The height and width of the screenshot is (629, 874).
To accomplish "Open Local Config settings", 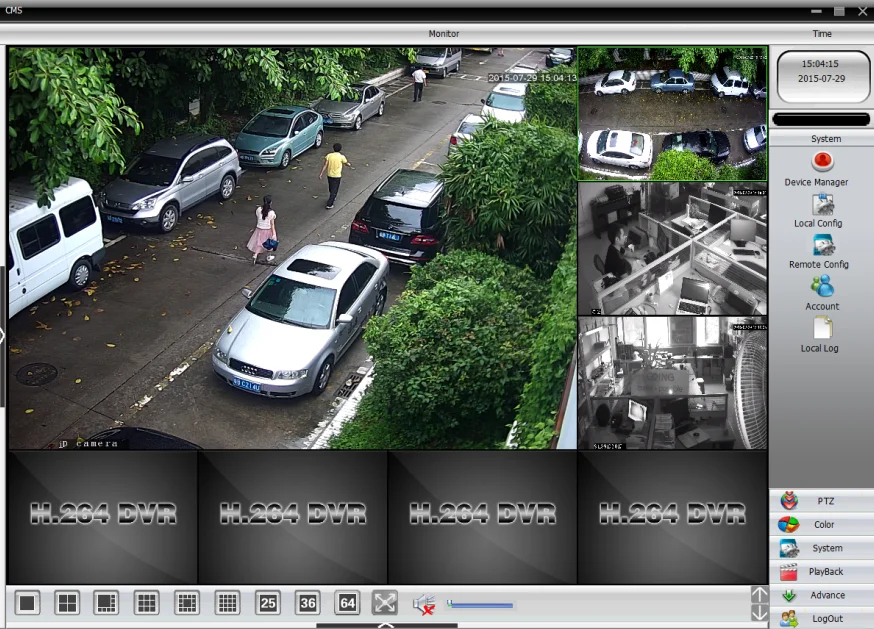I will 822,205.
